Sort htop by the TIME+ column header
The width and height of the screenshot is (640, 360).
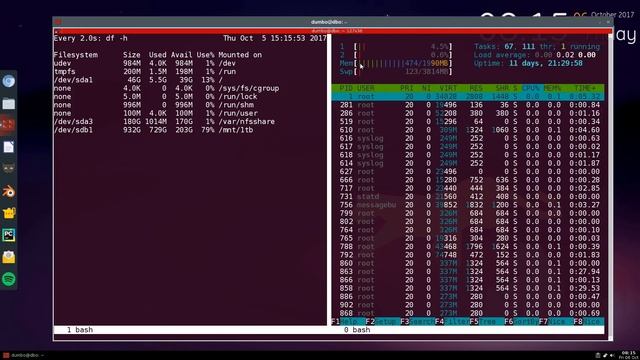click(x=585, y=88)
